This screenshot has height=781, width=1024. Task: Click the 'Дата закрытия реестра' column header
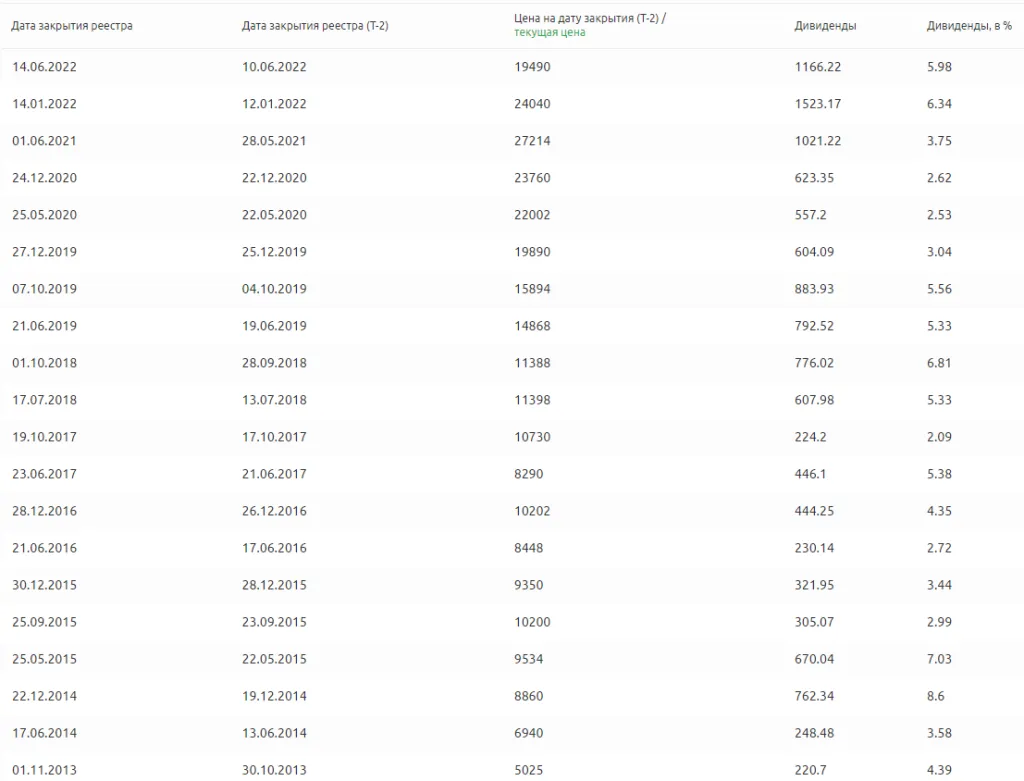pyautogui.click(x=72, y=25)
